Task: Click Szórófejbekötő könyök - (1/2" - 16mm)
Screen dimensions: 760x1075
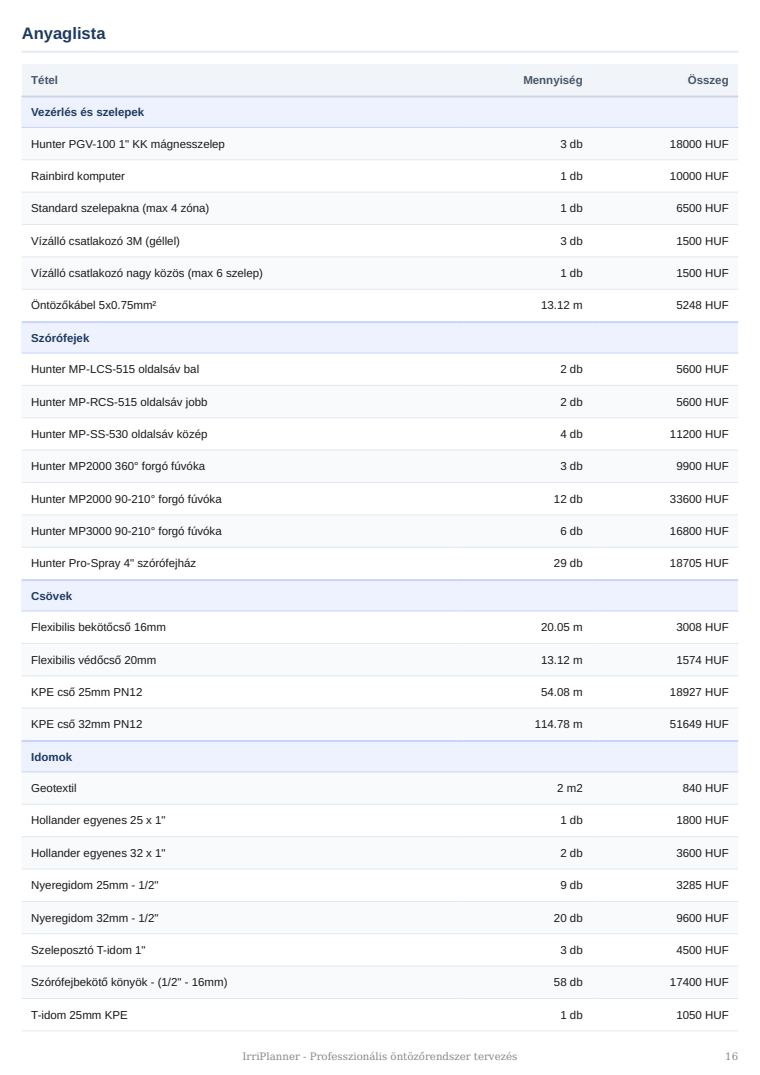Action: coord(129,982)
